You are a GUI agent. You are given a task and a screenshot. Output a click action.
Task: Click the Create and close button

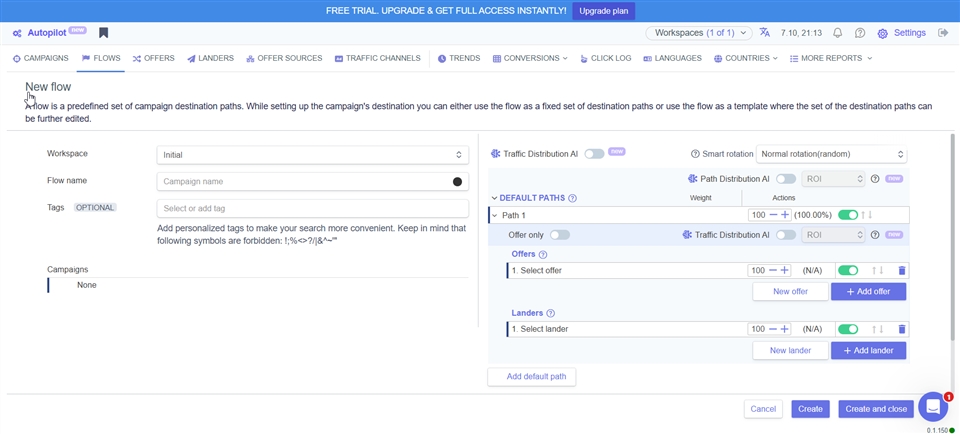[875, 409]
